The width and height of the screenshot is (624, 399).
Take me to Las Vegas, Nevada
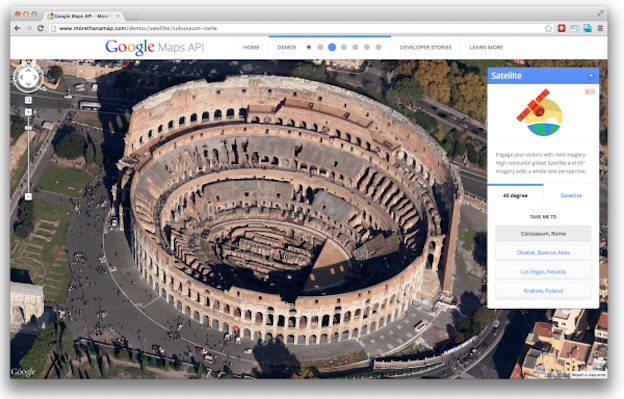click(543, 272)
